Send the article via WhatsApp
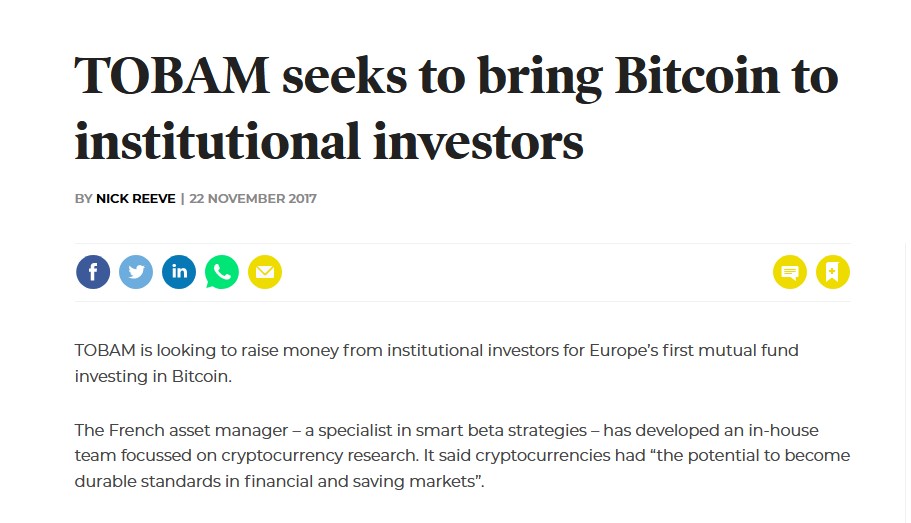Viewport: 911px width, 523px height. (x=222, y=272)
